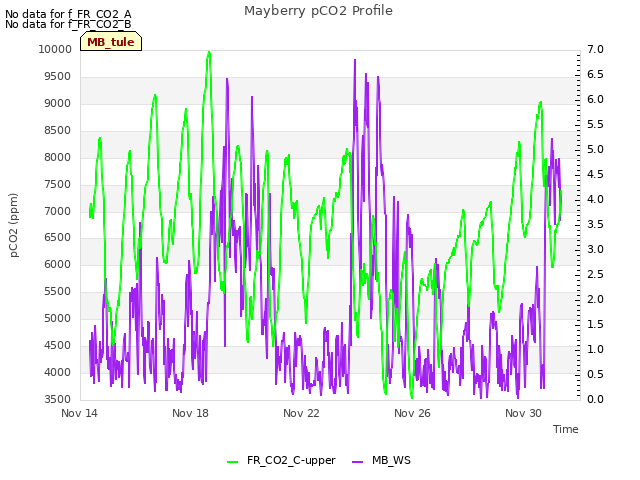Click the 4000 left axis value
The image size is (640, 480).
58,372
